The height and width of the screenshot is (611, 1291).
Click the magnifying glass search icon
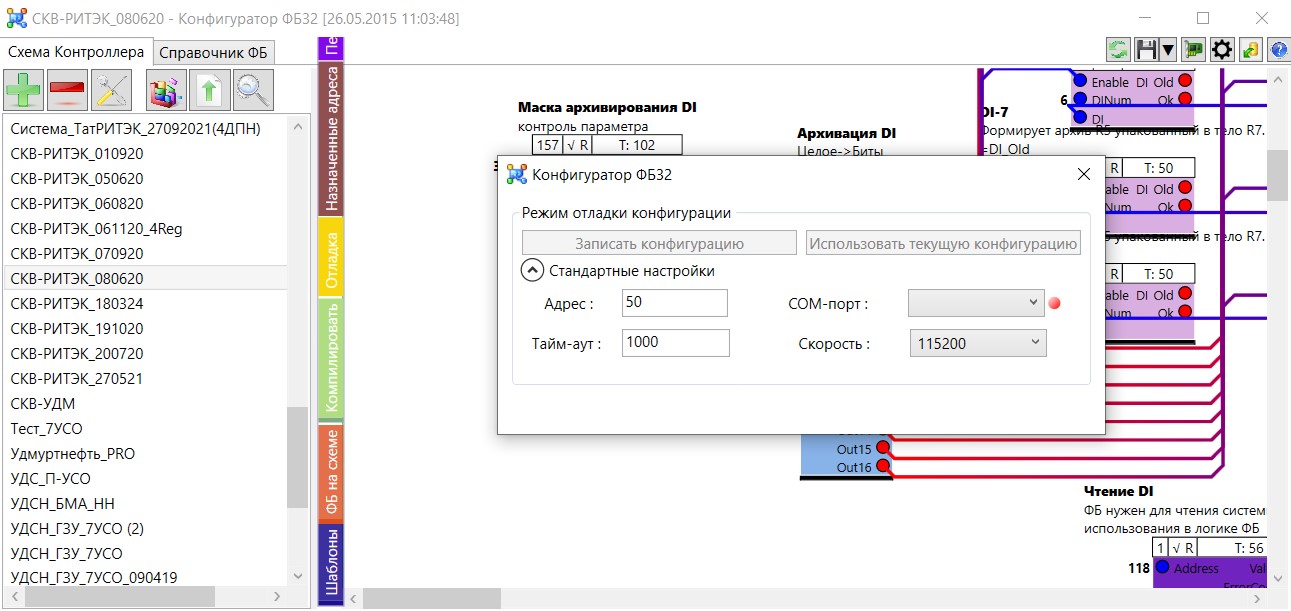[x=254, y=90]
